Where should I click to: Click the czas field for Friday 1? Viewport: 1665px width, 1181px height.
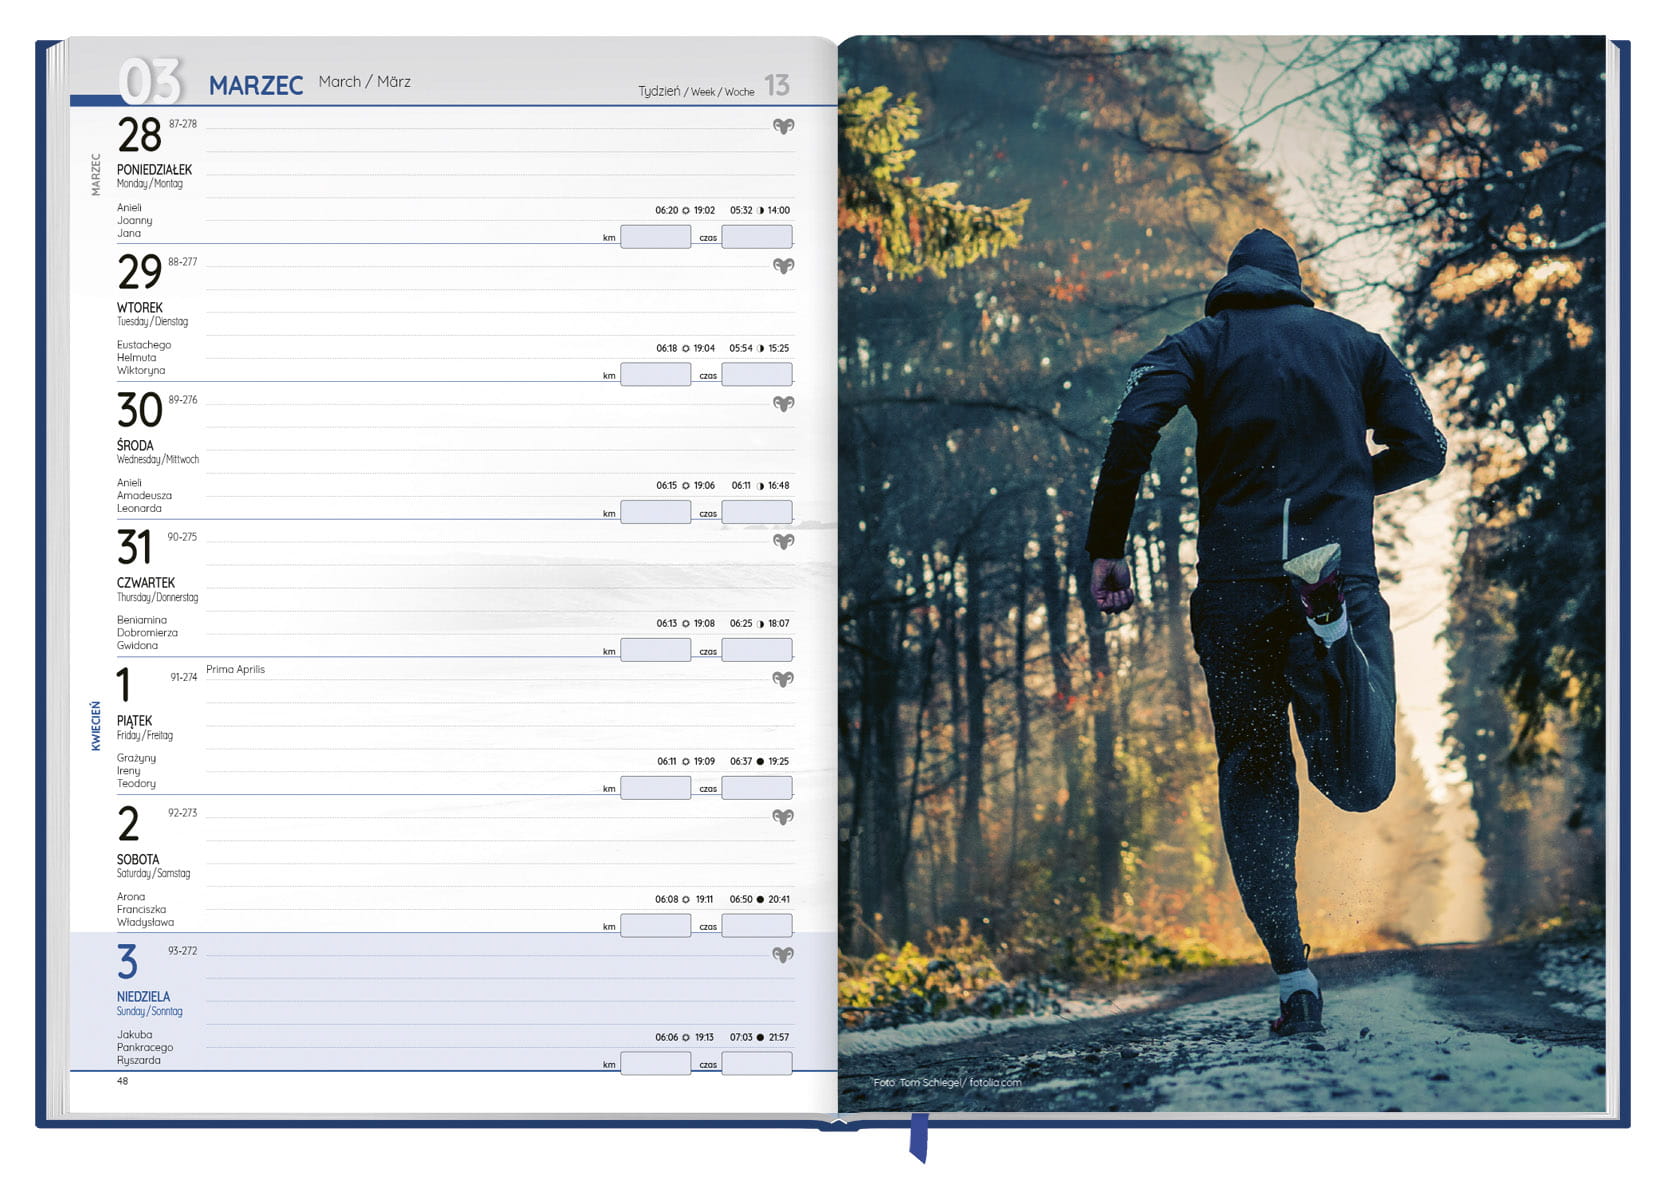[757, 788]
